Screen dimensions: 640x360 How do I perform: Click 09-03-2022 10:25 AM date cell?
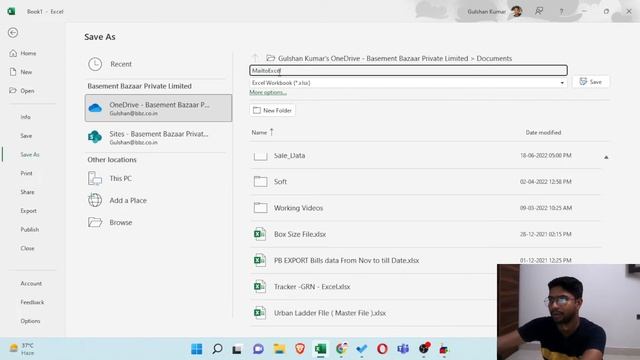tap(545, 208)
